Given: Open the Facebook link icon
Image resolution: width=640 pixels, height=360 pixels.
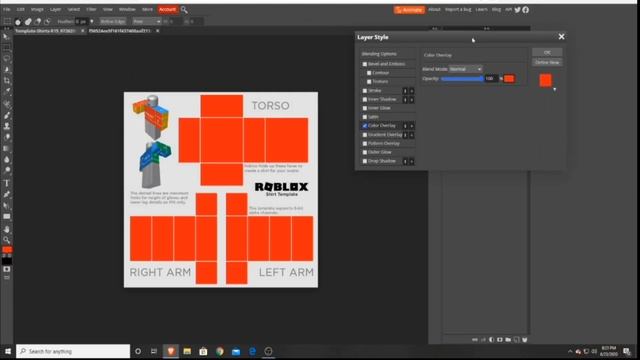Looking at the screenshot, I should [526, 10].
